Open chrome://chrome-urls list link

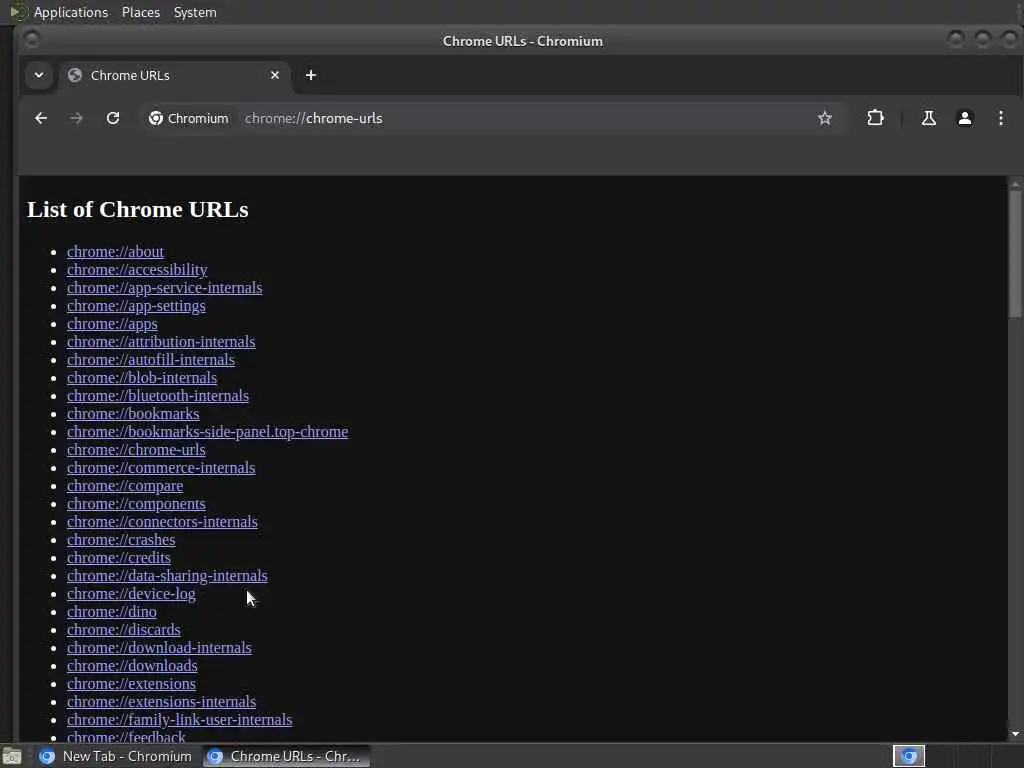coord(136,450)
